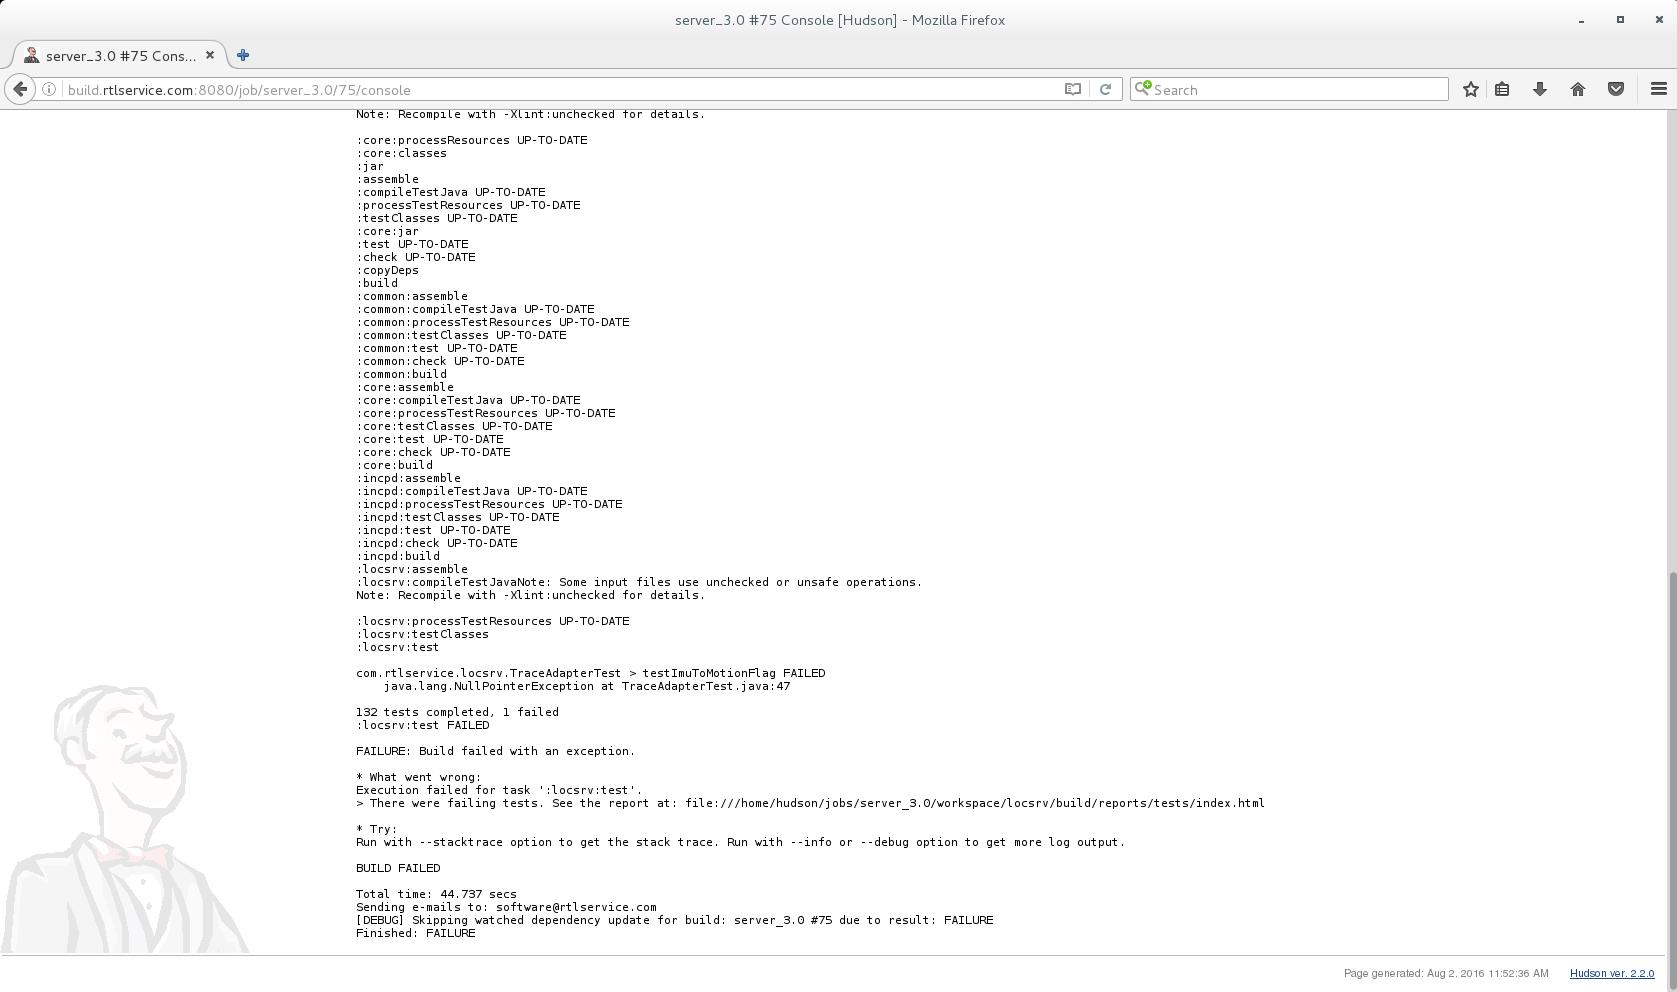Image resolution: width=1677 pixels, height=992 pixels.
Task: Click the test report file path index.html
Action: pyautogui.click(x=975, y=803)
